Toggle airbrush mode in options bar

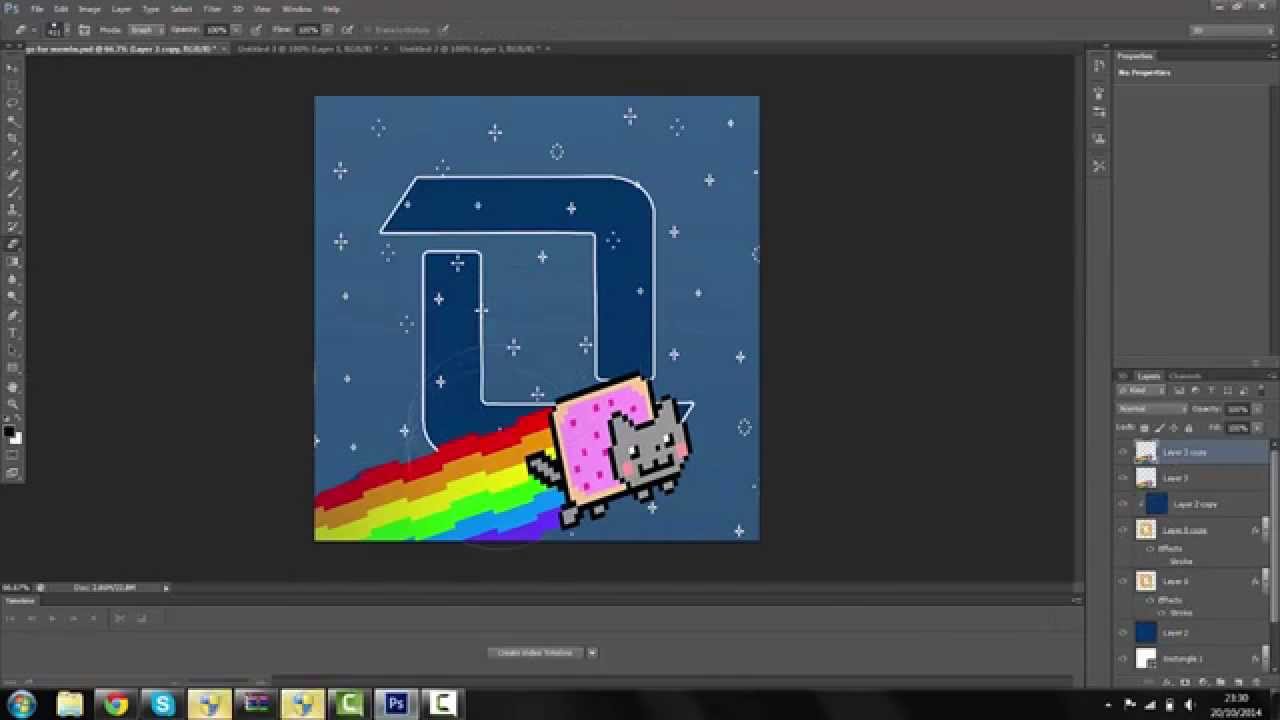click(x=347, y=30)
